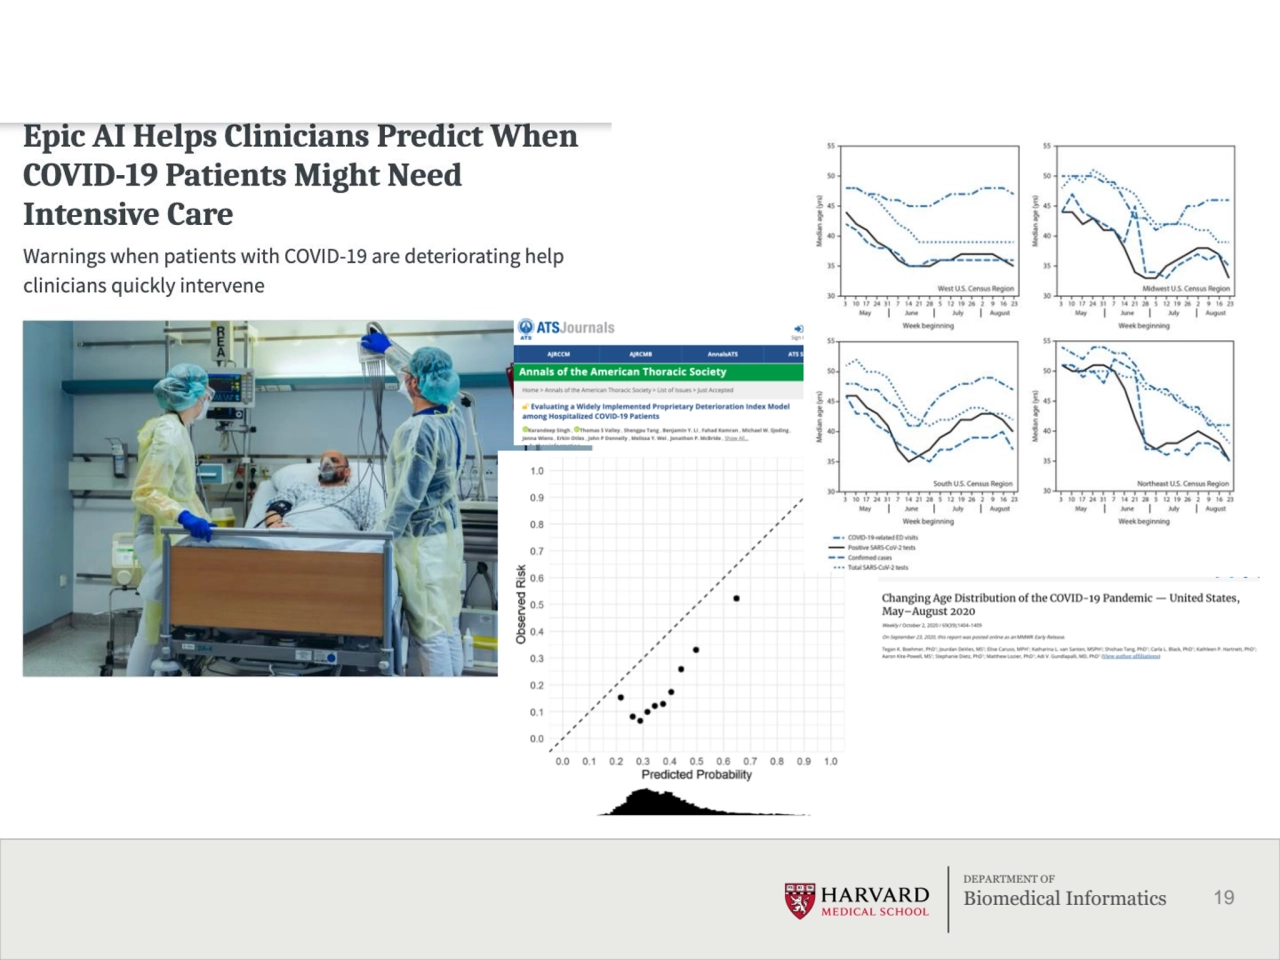Viewport: 1280px width, 960px height.
Task: Open the Evaluating a Widely Implemented Proprietary Deterioration Index article title
Action: tap(656, 411)
